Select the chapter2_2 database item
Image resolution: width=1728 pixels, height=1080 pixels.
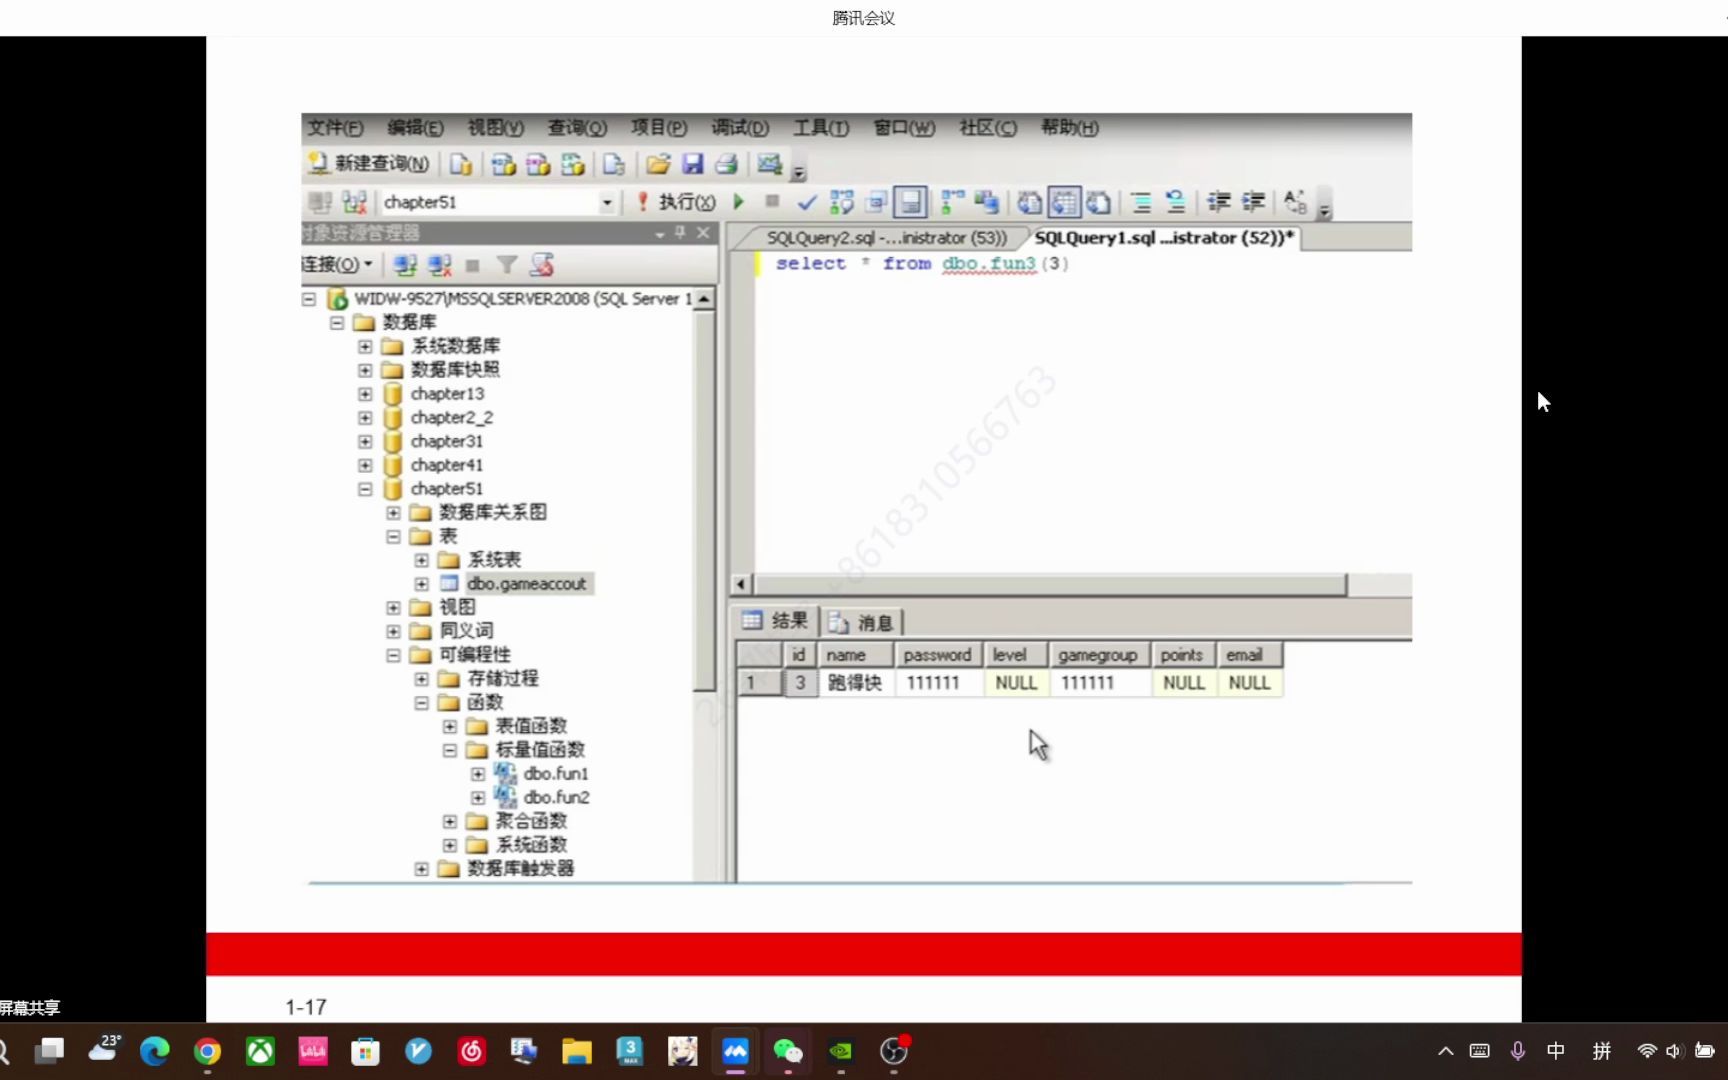point(451,418)
